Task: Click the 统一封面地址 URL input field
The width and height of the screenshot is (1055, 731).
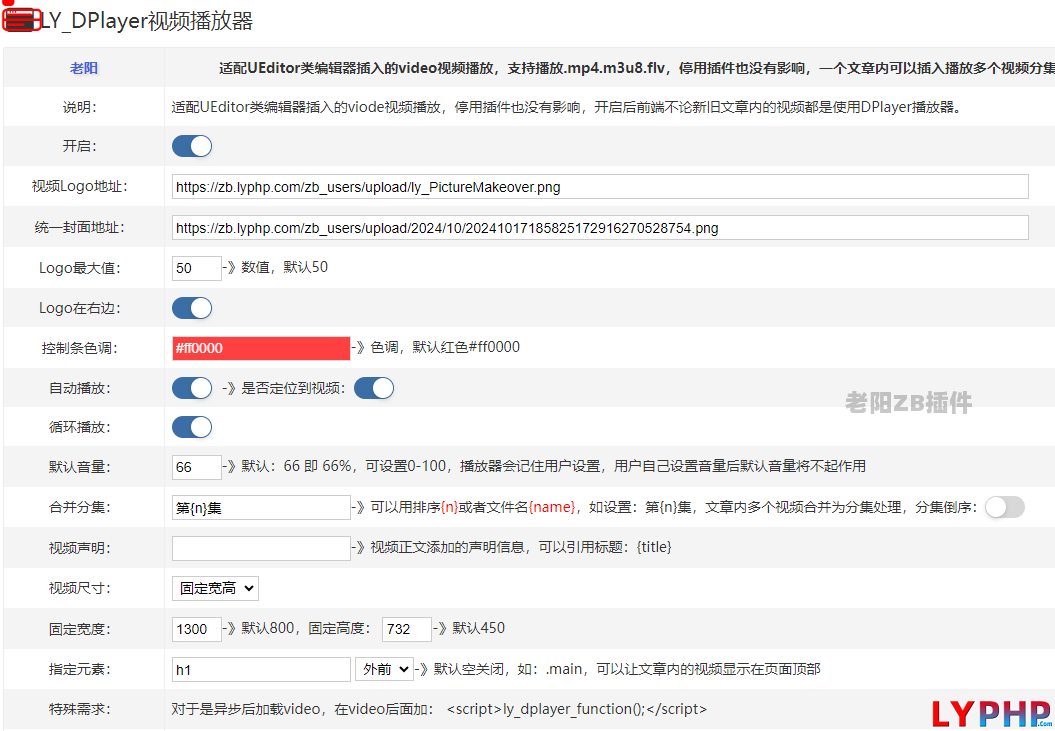Action: (600, 228)
